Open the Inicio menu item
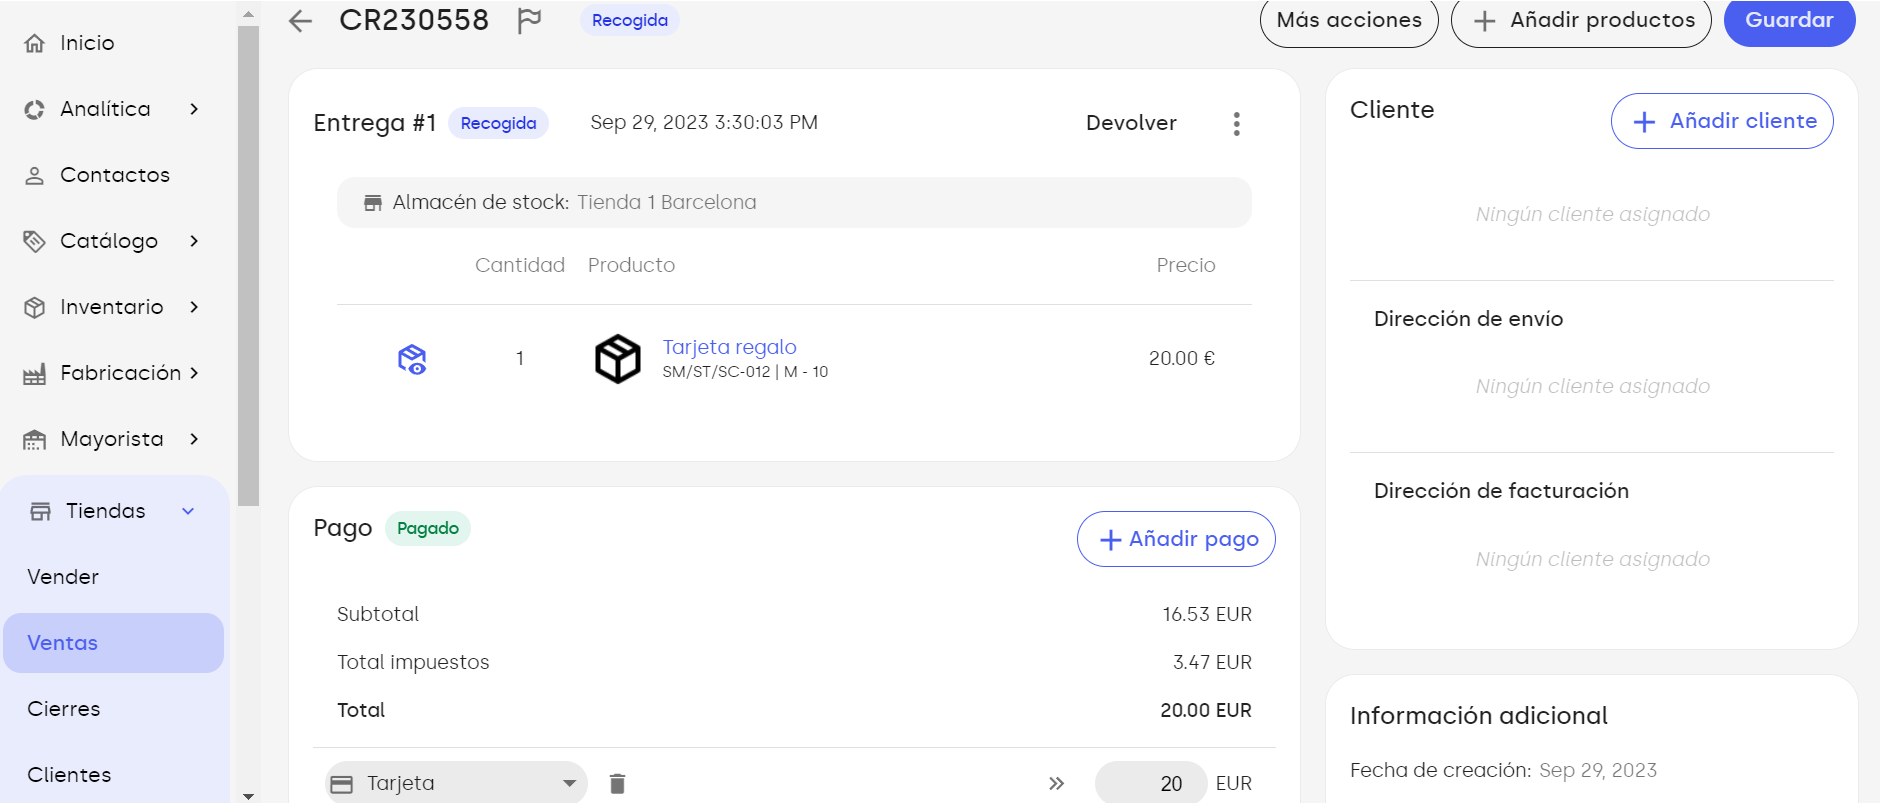This screenshot has width=1880, height=803. coord(87,43)
